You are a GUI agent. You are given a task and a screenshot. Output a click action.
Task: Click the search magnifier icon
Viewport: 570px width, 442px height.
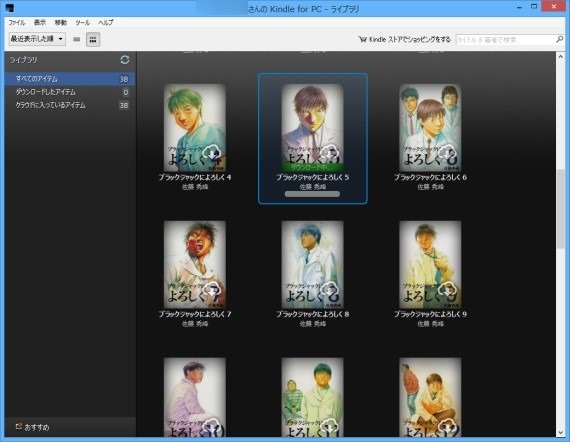(559, 39)
